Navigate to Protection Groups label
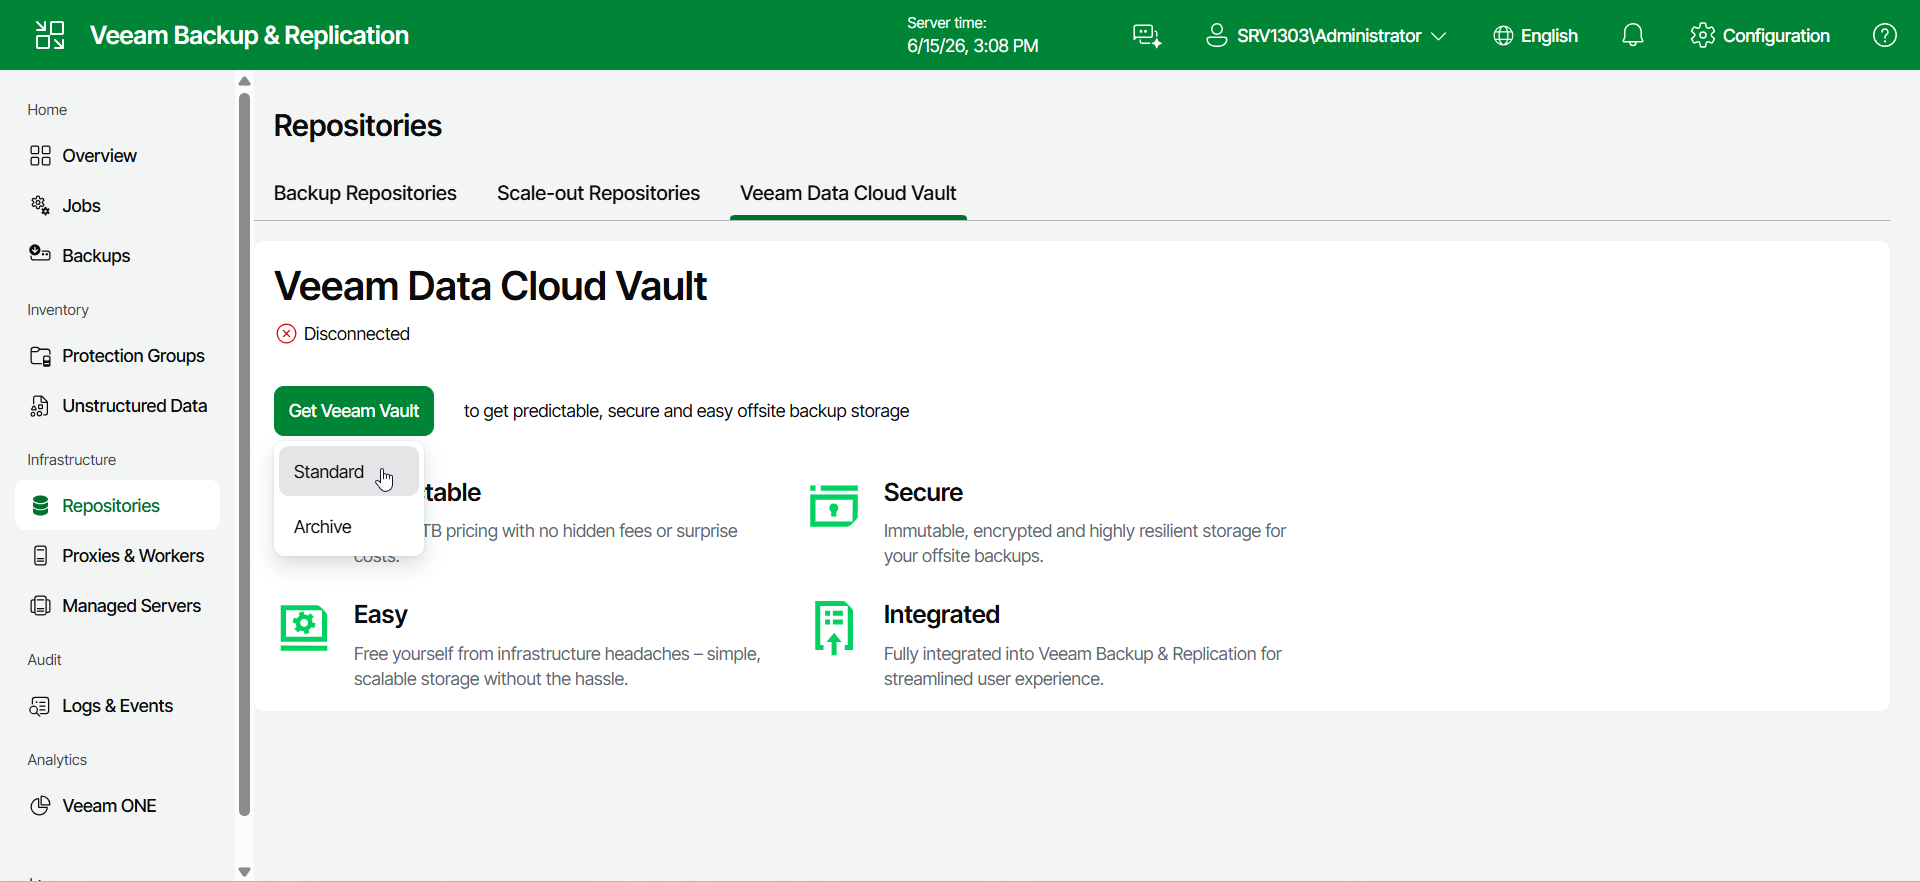The image size is (1920, 882). coord(133,356)
